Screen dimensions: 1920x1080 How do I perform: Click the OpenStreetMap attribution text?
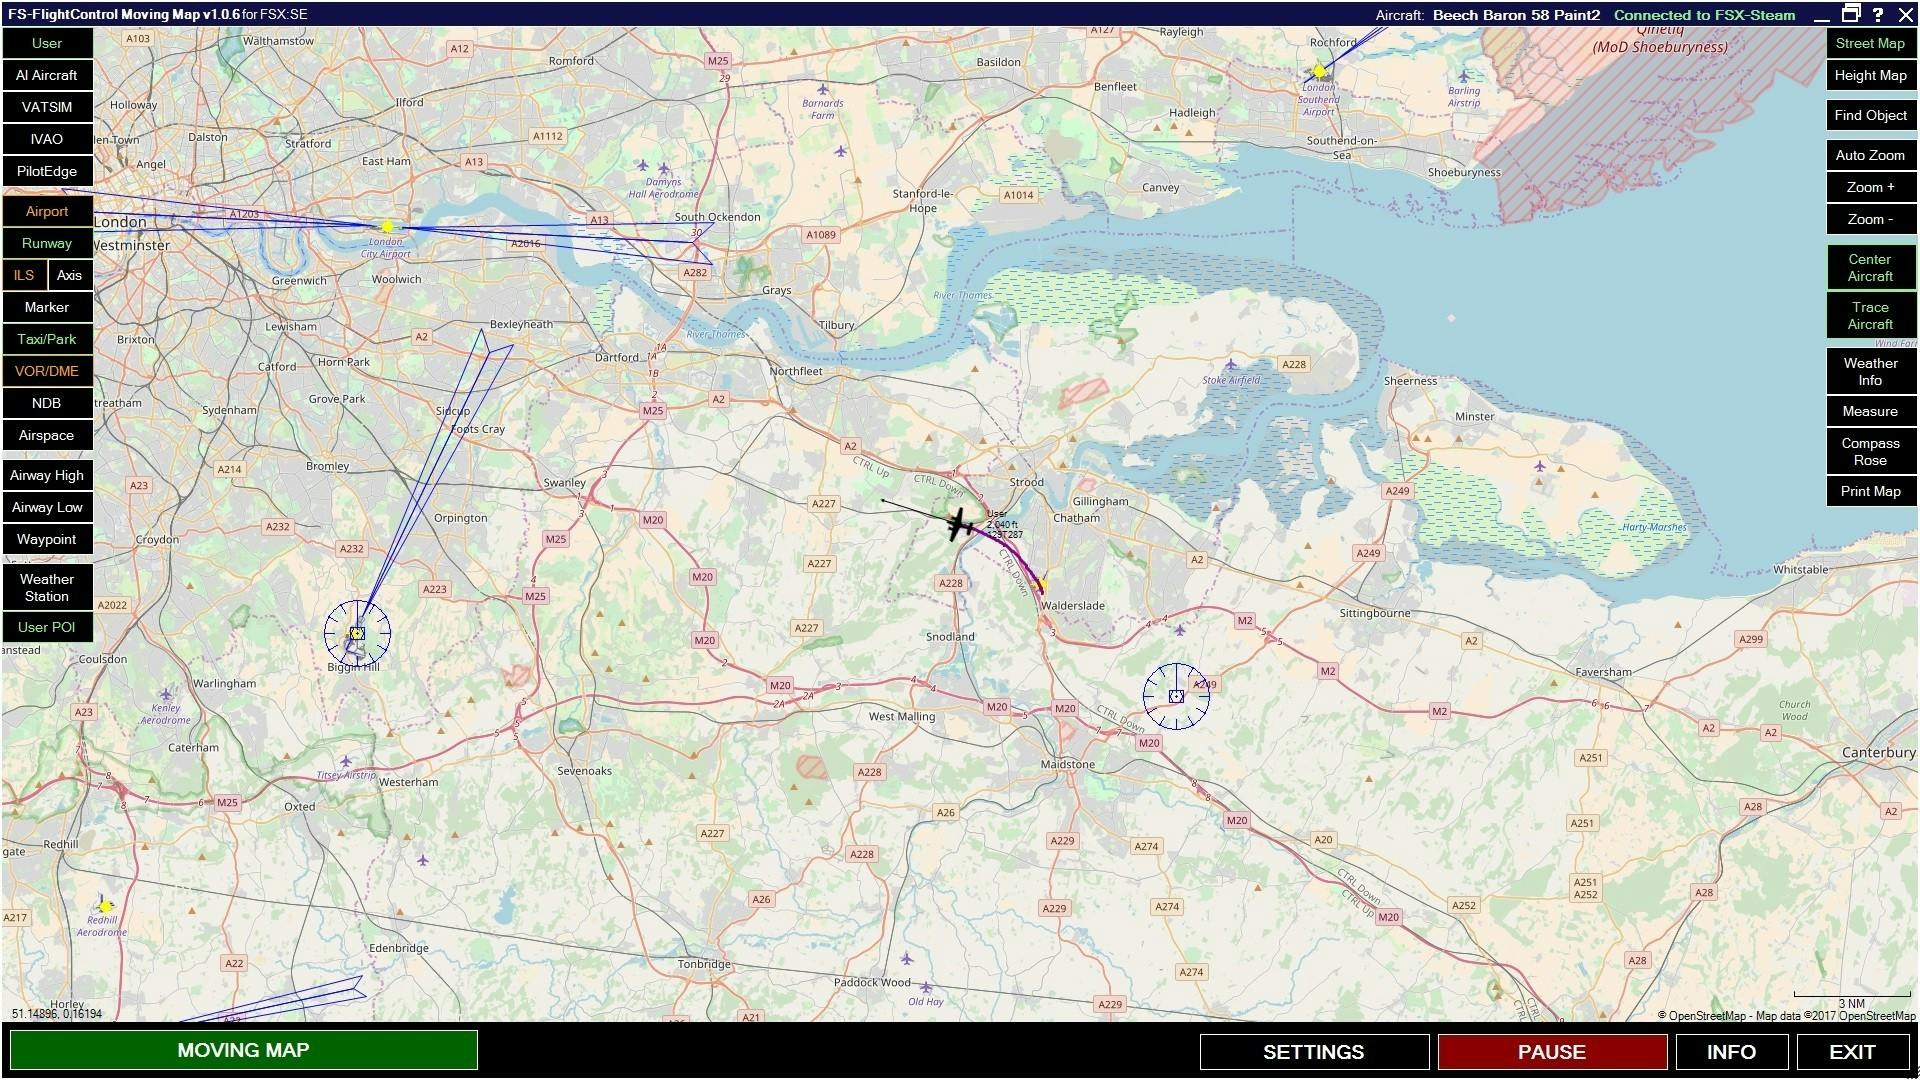click(x=1786, y=1016)
